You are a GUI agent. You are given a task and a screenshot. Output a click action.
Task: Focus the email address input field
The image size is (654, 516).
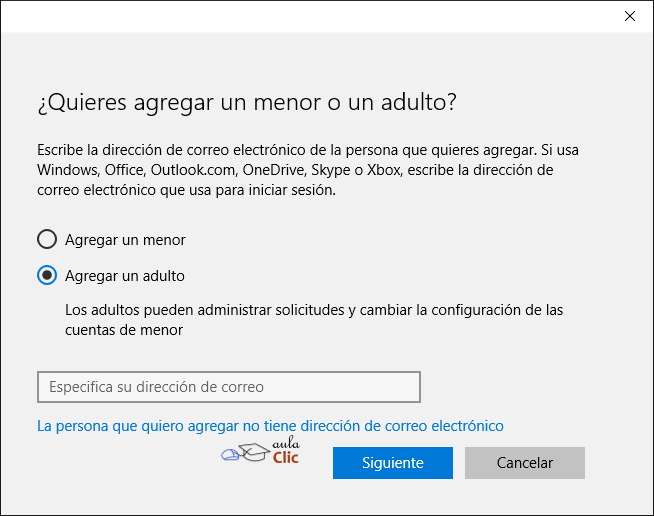[228, 386]
